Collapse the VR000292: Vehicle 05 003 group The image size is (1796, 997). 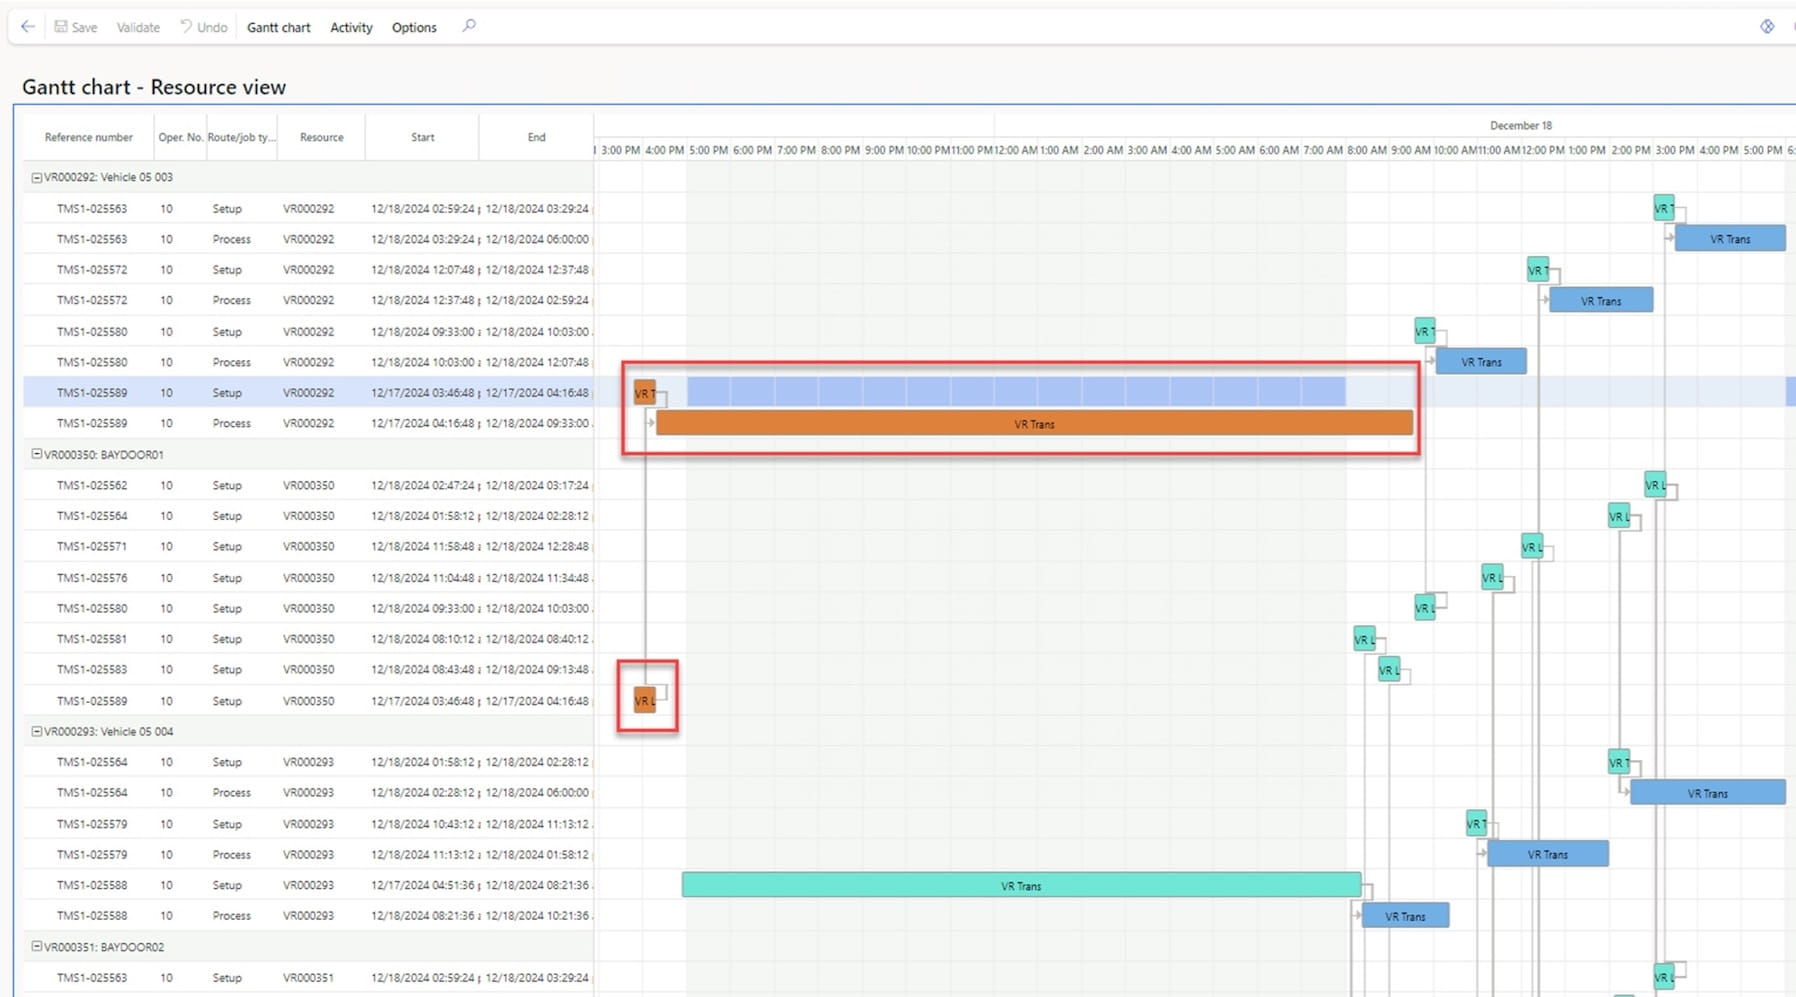(37, 178)
